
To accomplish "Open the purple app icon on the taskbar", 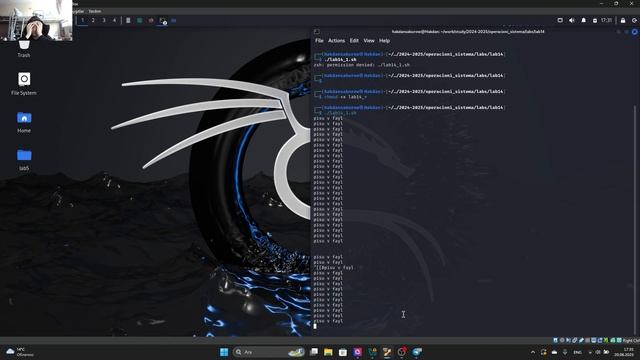I will point(358,352).
